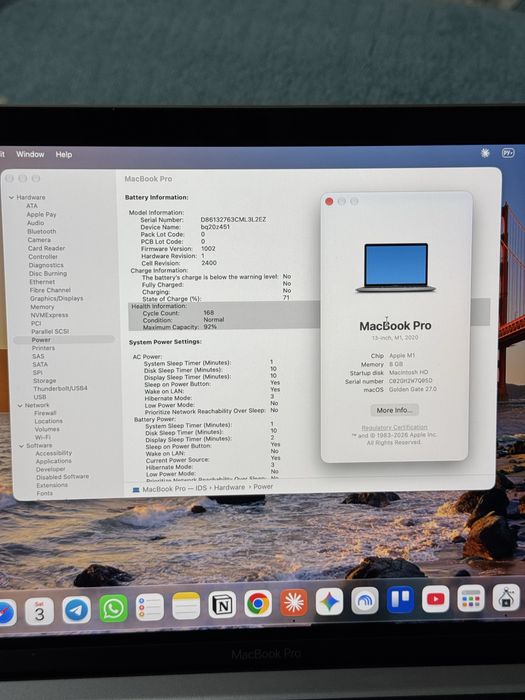Open WhatsApp from the Dock
This screenshot has width=525, height=700.
tap(113, 608)
